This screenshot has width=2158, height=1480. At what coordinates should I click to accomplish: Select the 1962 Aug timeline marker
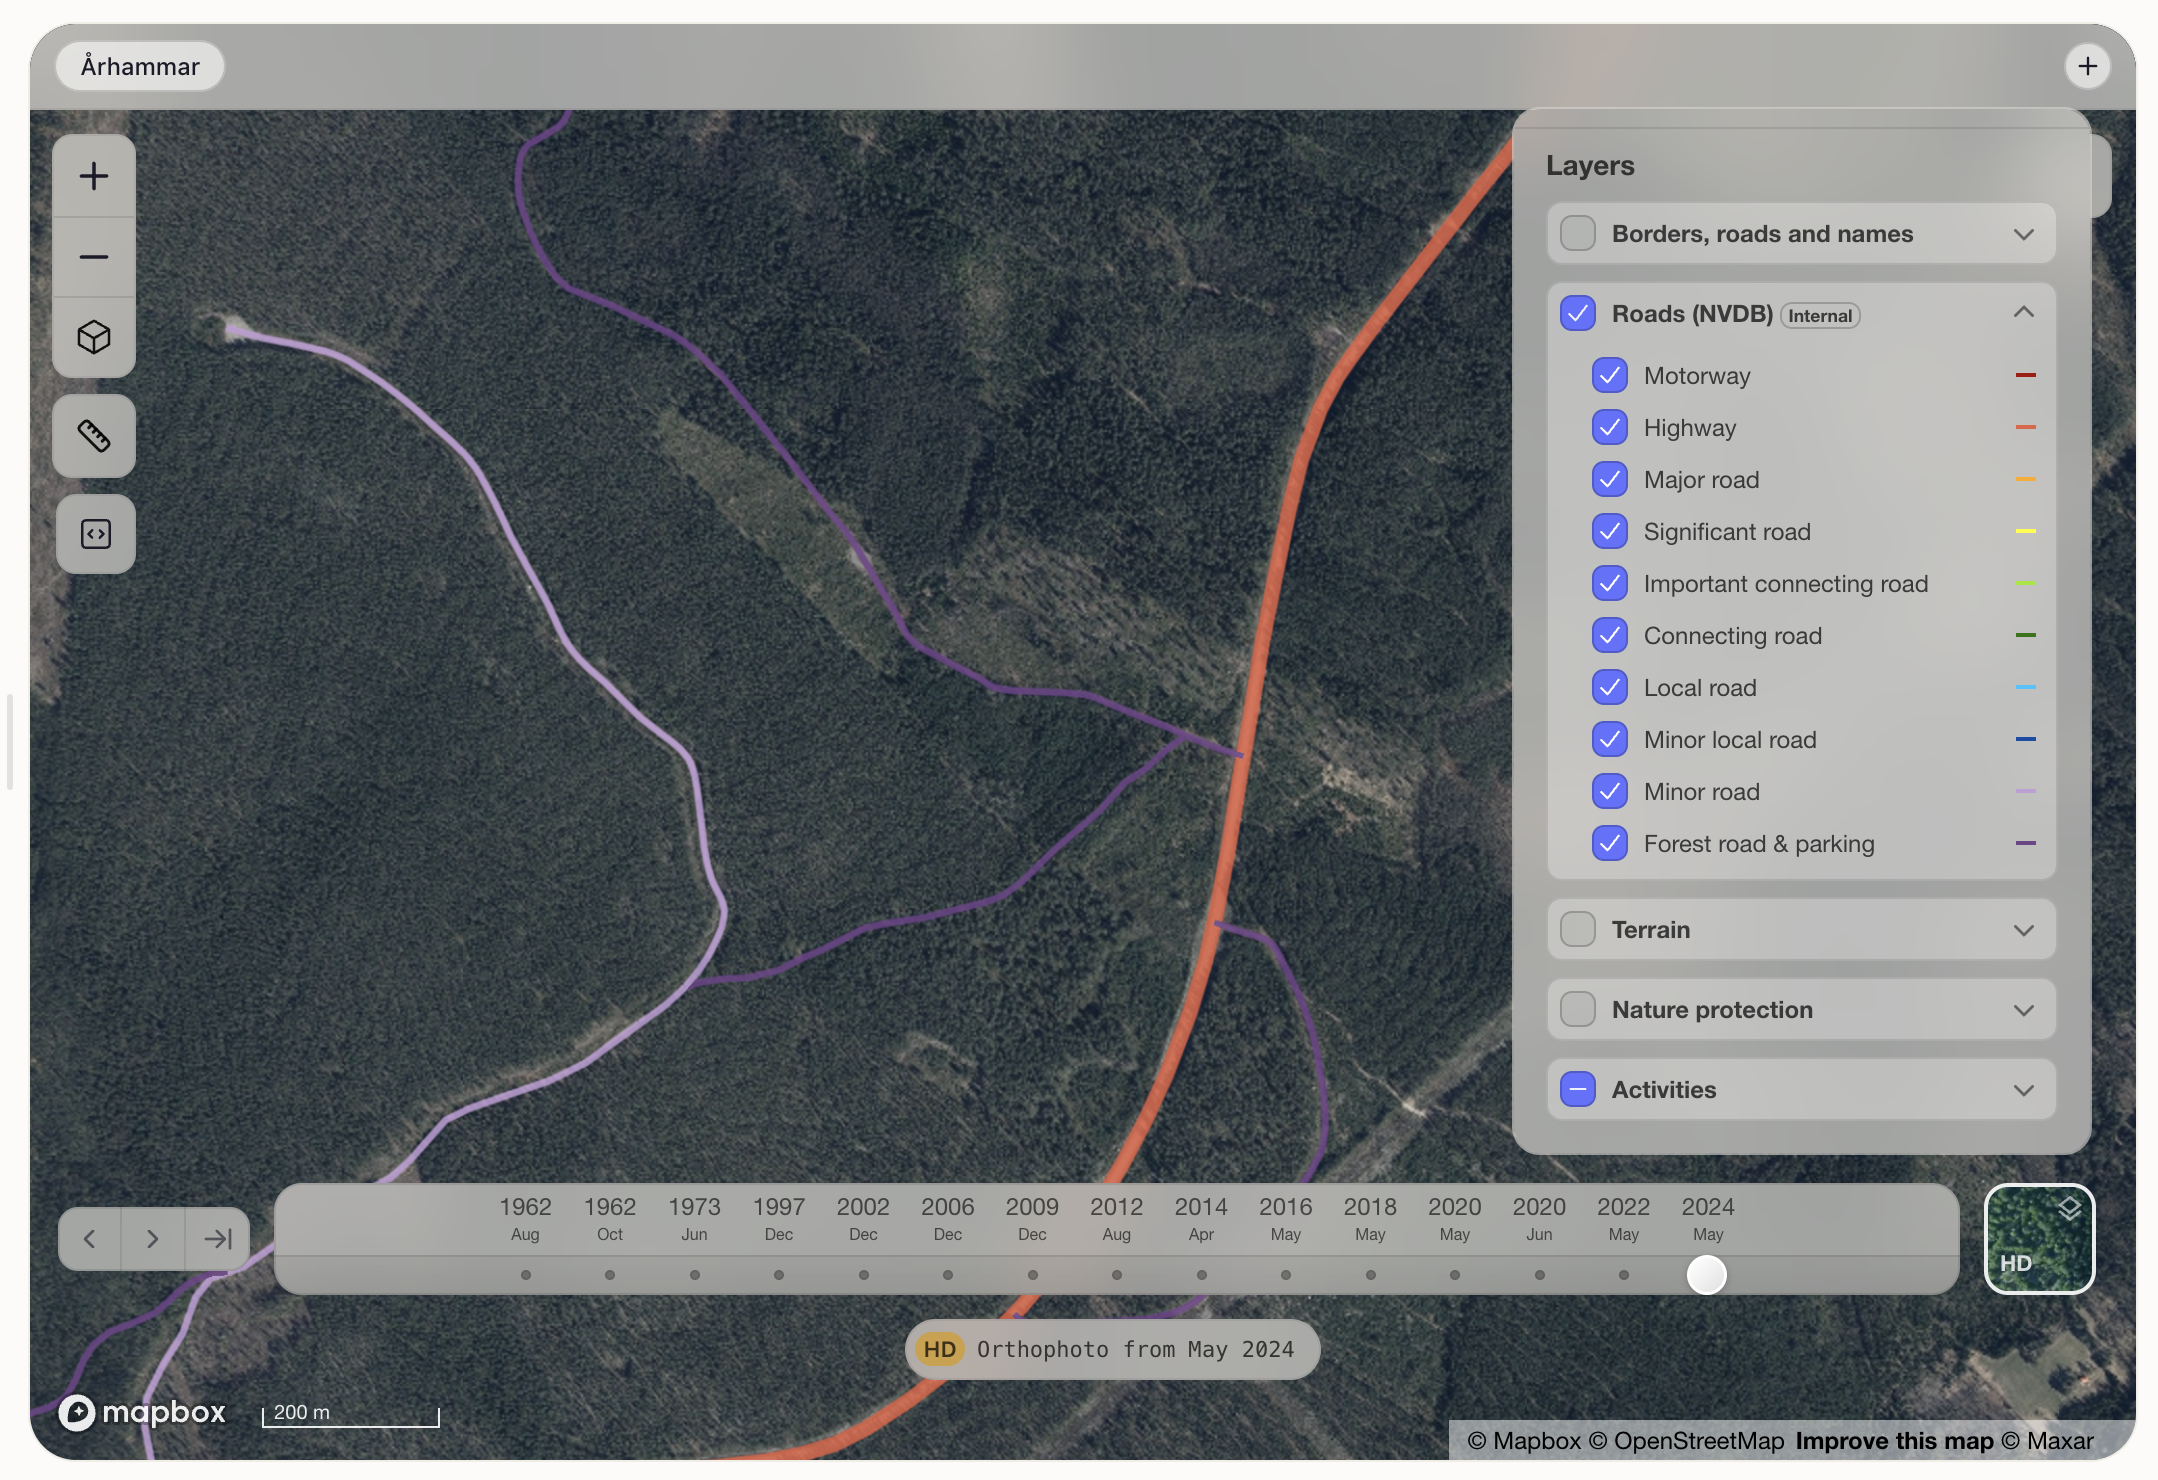(526, 1275)
